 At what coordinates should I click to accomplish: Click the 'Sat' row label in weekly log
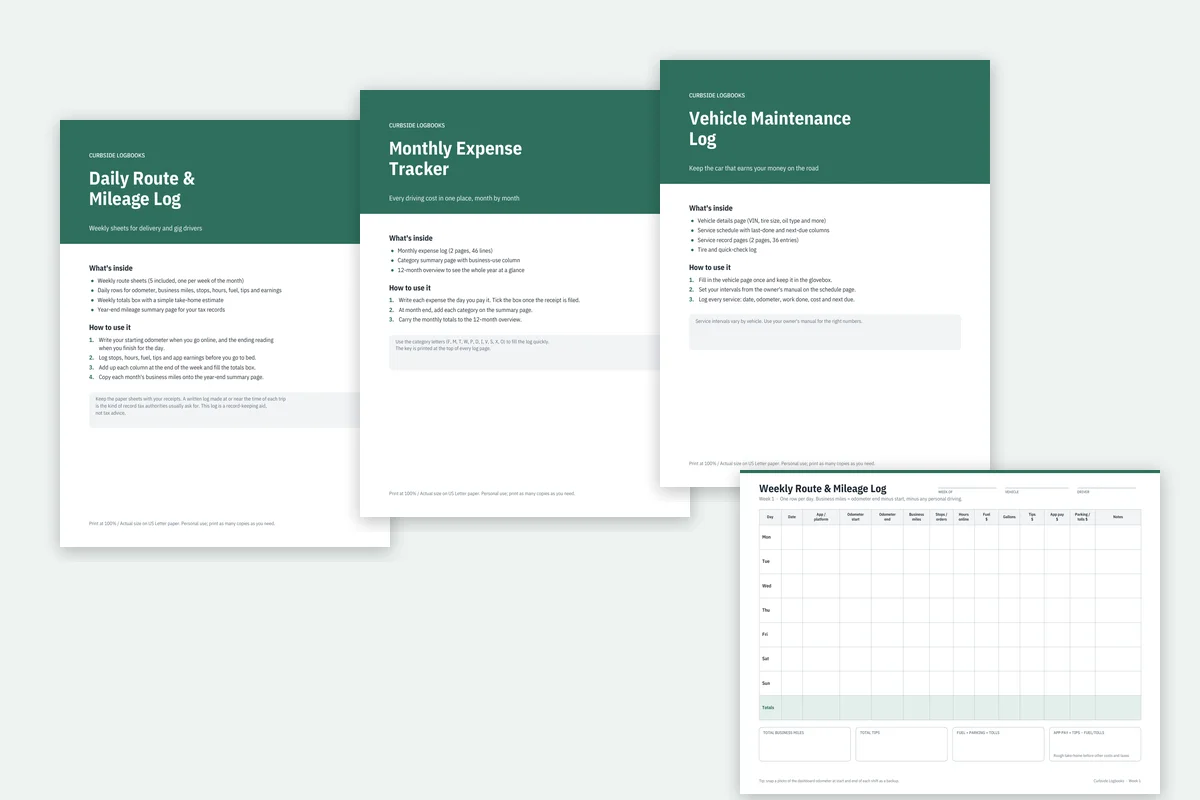[x=766, y=659]
